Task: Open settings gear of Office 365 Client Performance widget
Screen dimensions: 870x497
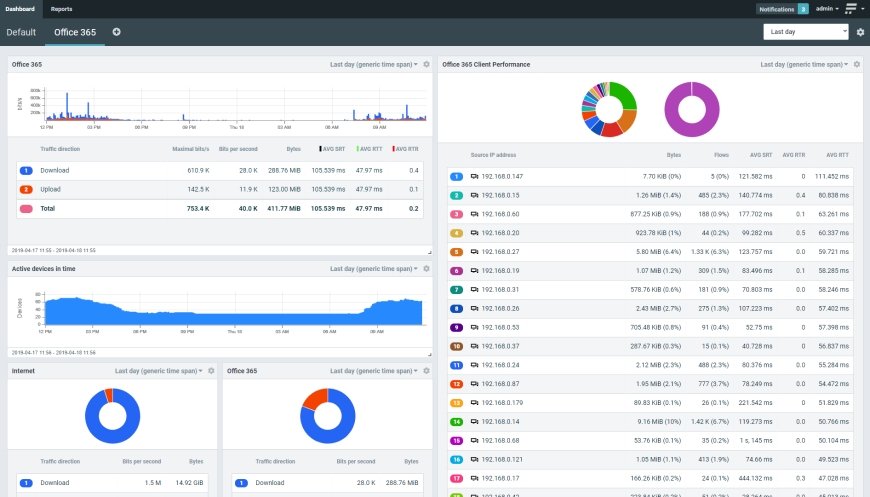Action: click(857, 64)
